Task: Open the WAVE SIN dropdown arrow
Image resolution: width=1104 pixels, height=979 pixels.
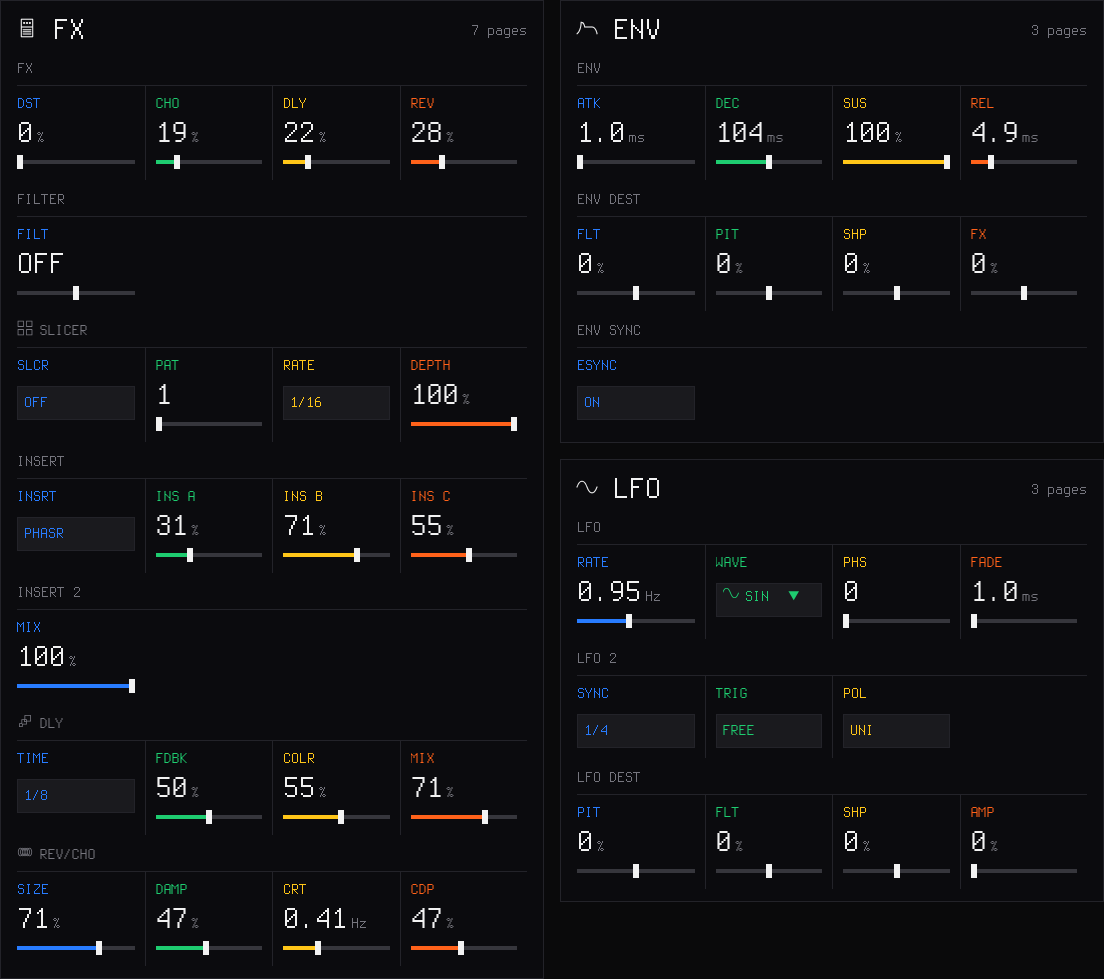Action: point(794,596)
